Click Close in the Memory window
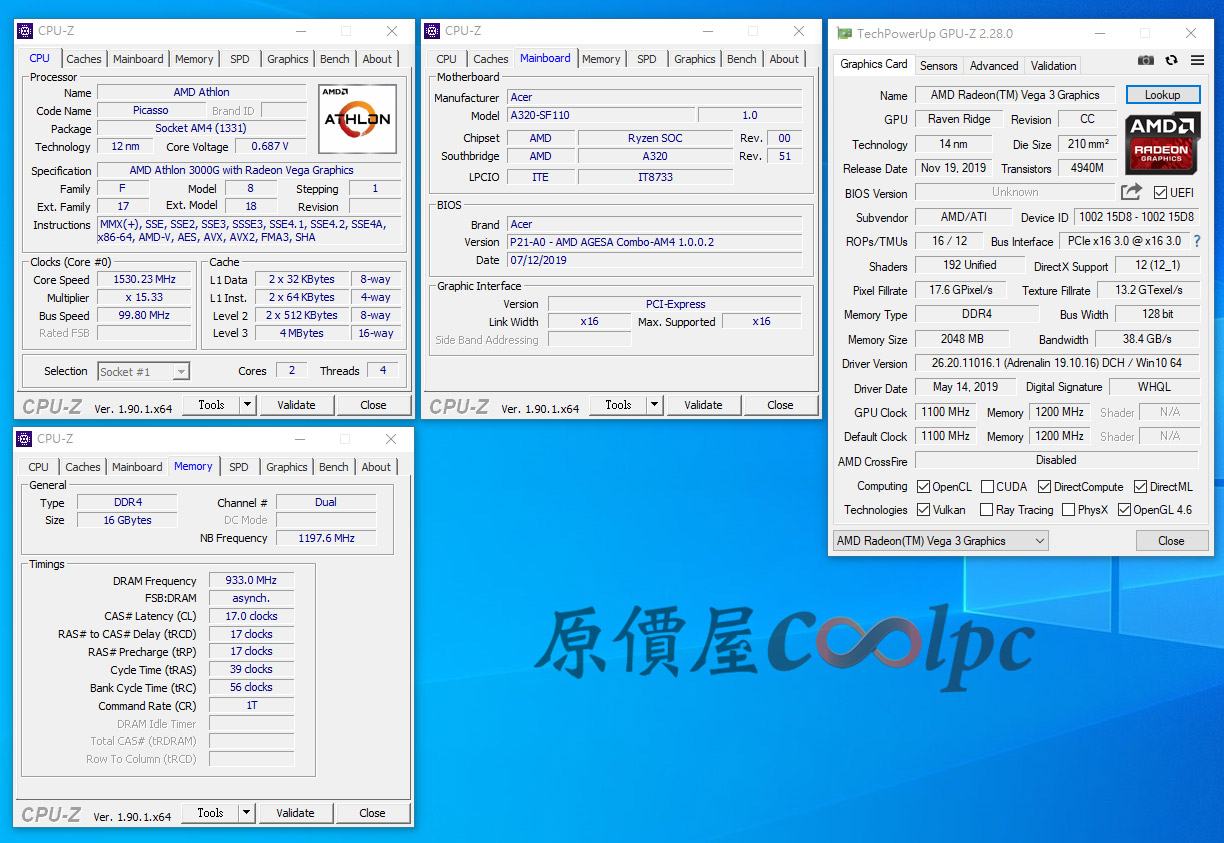This screenshot has width=1224, height=843. tap(373, 813)
